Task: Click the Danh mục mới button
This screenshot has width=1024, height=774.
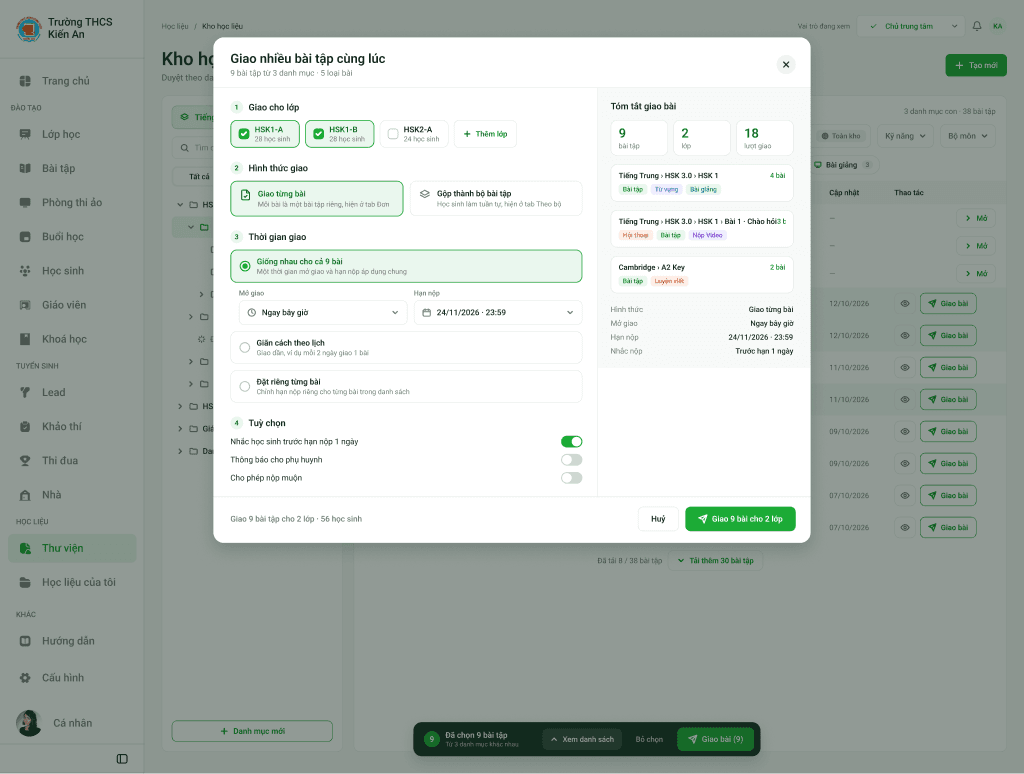Action: click(252, 732)
